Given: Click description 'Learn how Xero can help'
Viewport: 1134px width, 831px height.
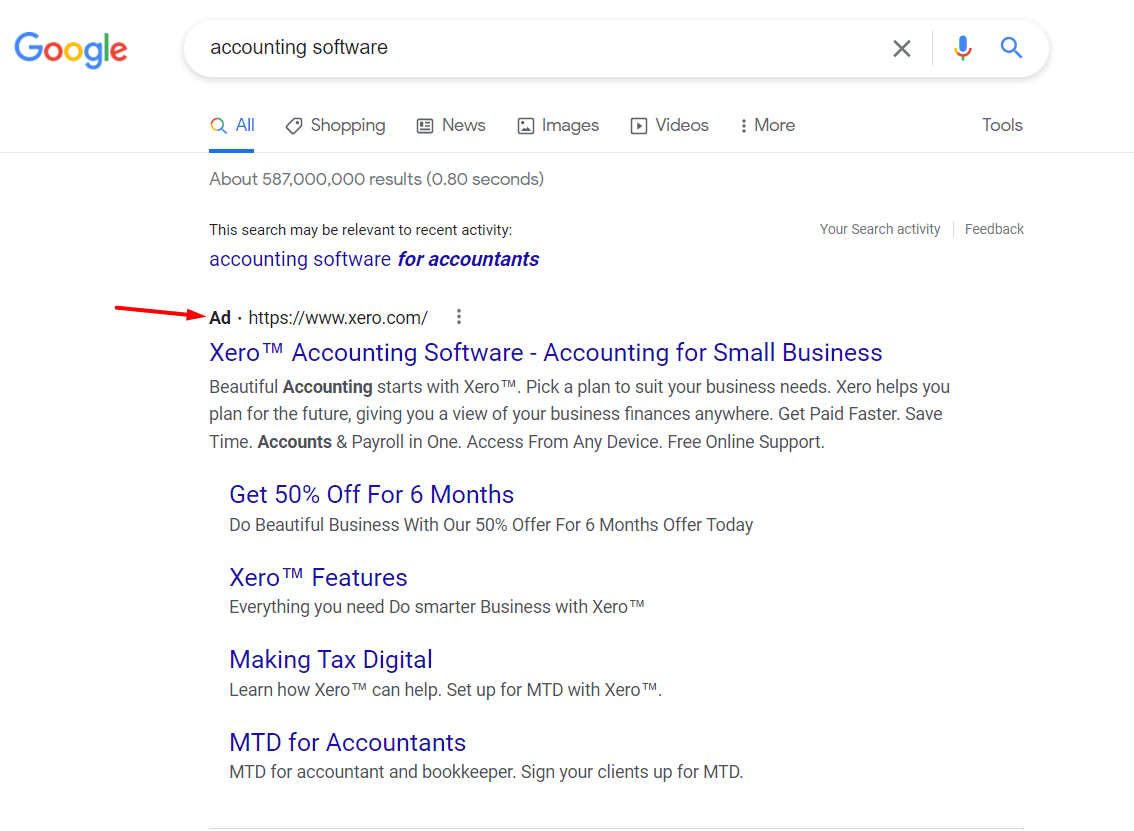Looking at the screenshot, I should [x=446, y=690].
